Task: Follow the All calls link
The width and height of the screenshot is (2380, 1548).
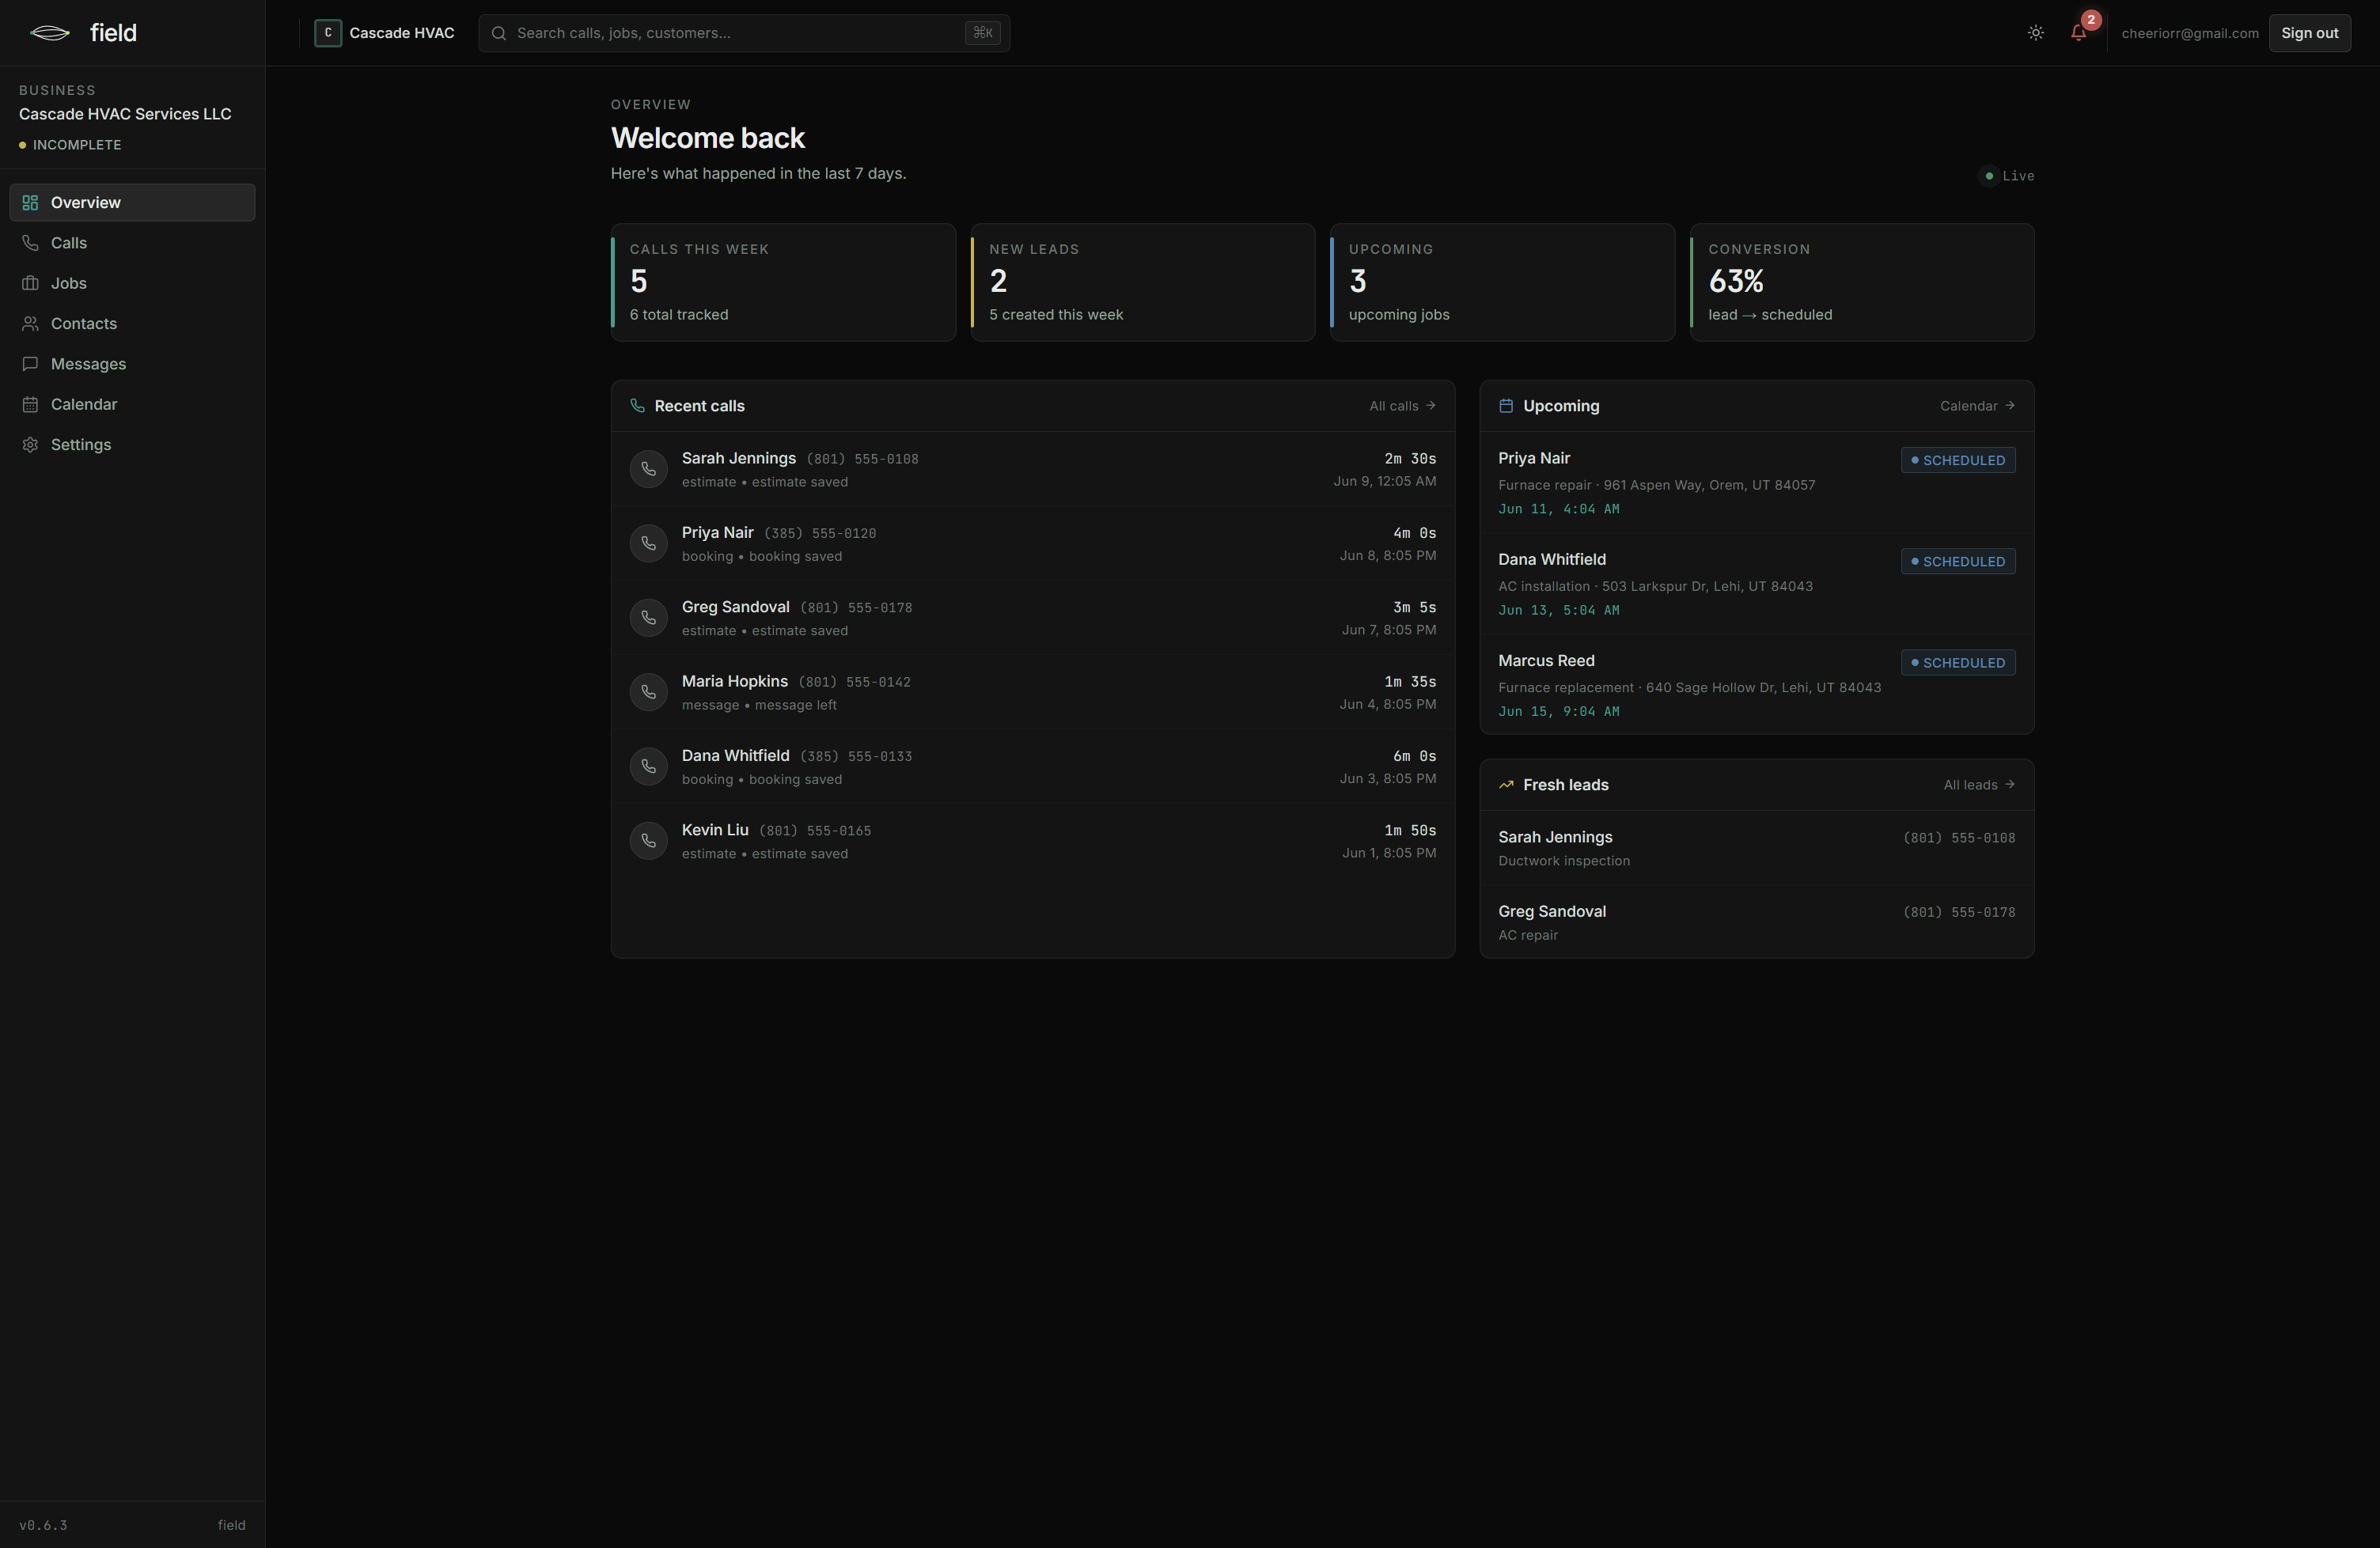Action: click(1402, 406)
